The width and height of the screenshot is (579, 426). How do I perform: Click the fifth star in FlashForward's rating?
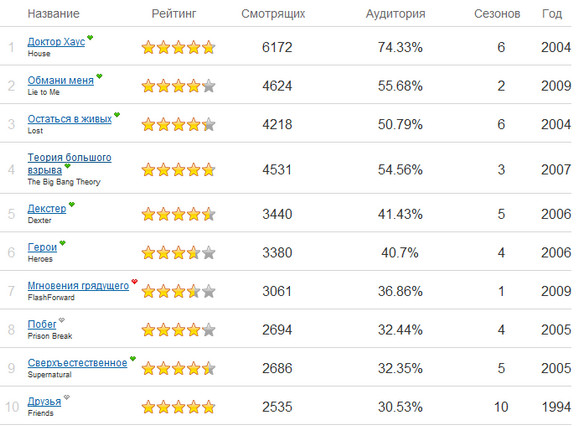pyautogui.click(x=209, y=292)
